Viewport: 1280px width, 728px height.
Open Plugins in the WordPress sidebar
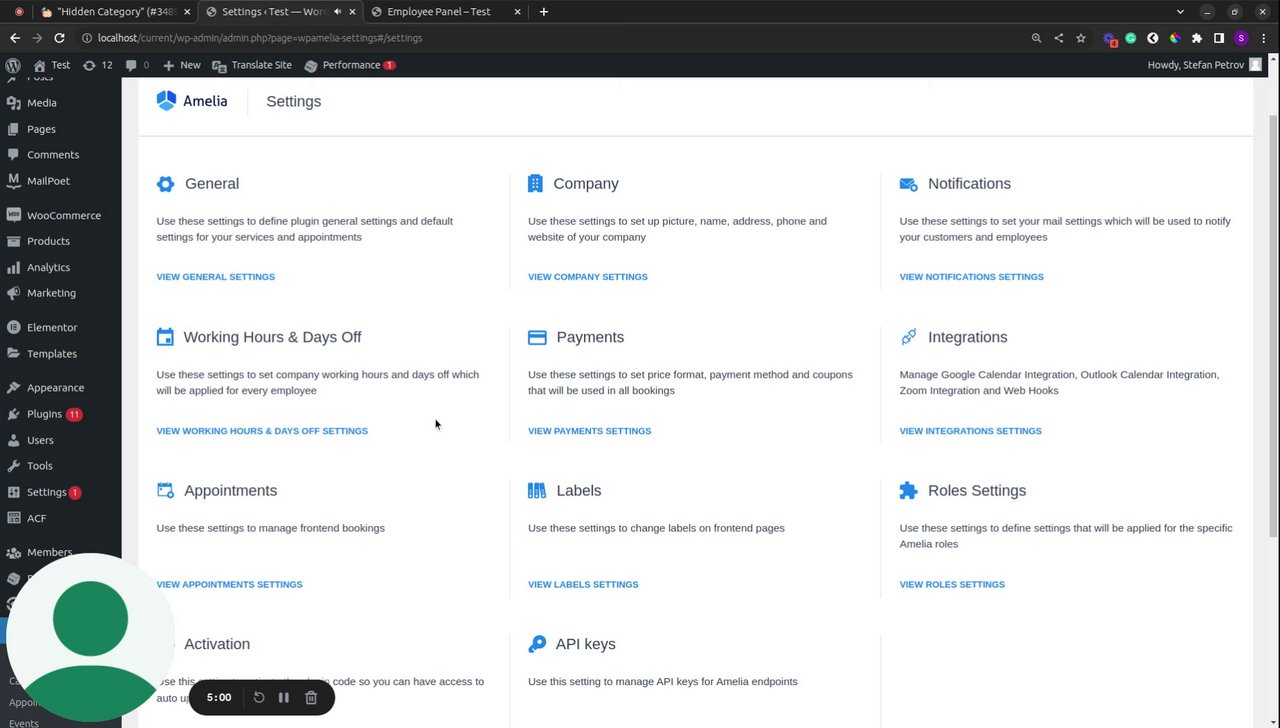point(44,414)
